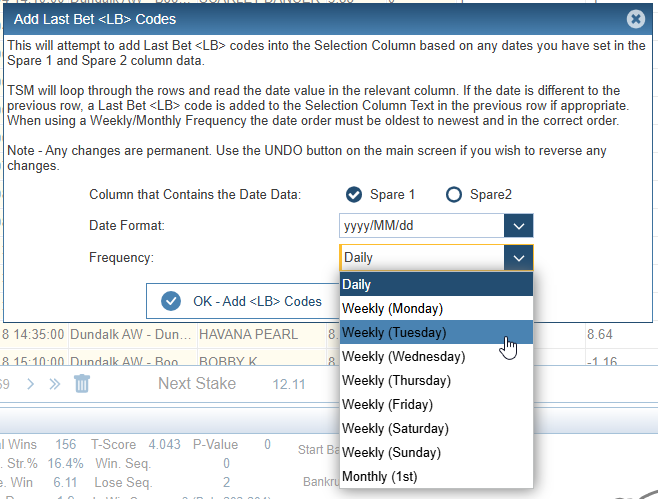Close the Add Last Bet Codes dialog

635,19
